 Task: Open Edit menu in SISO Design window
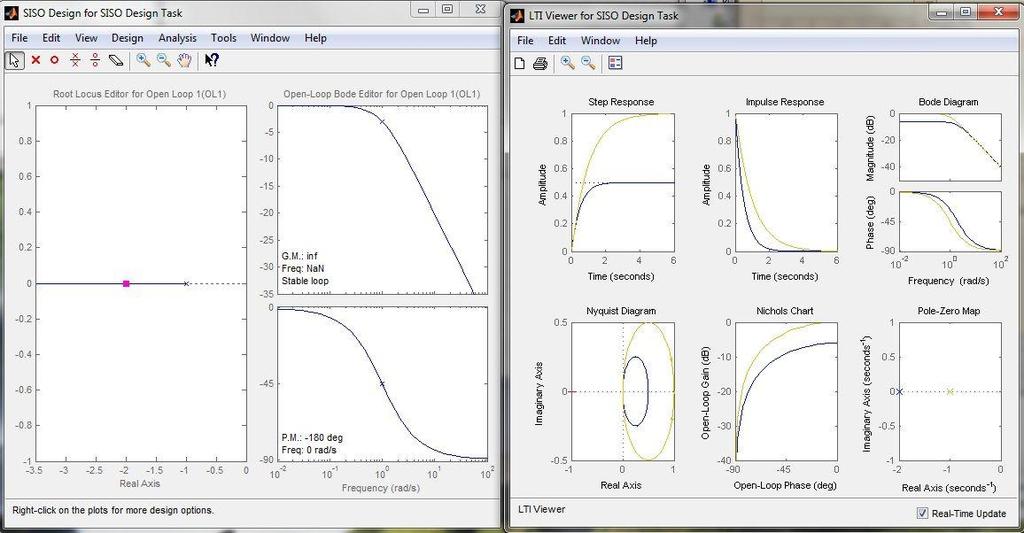(x=51, y=38)
